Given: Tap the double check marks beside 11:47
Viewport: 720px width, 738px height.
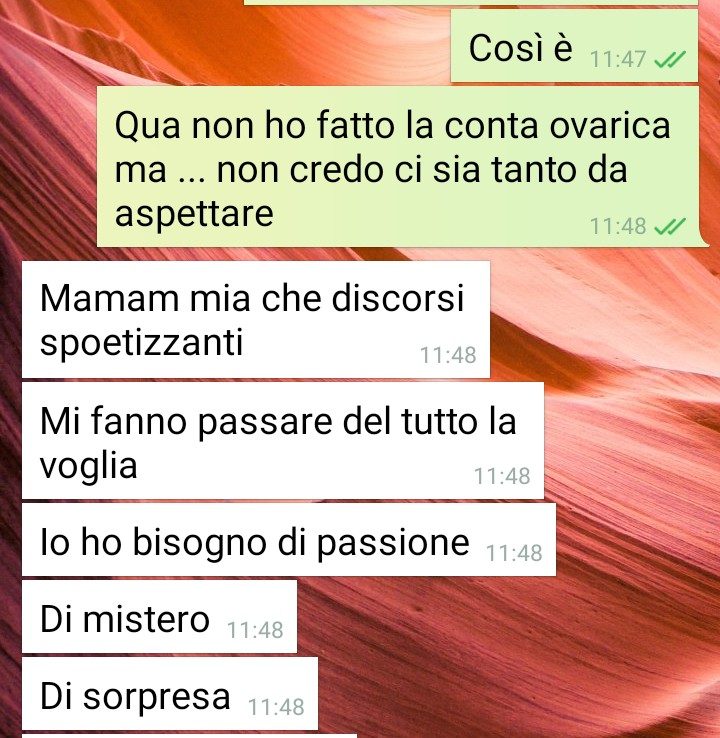Looking at the screenshot, I should (670, 59).
